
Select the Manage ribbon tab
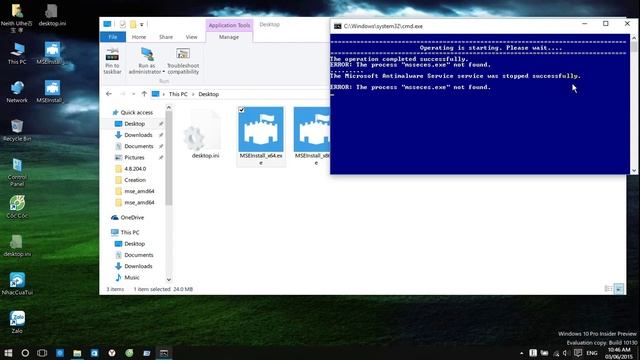[x=229, y=37]
